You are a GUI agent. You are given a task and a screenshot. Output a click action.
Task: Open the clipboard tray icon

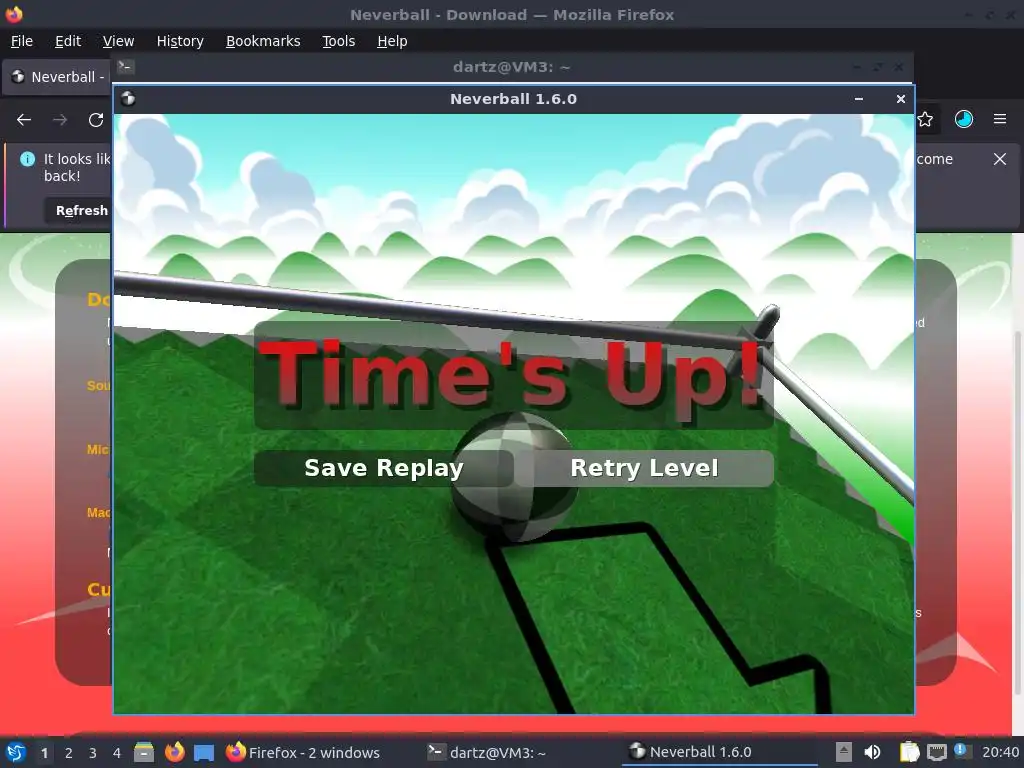(909, 752)
